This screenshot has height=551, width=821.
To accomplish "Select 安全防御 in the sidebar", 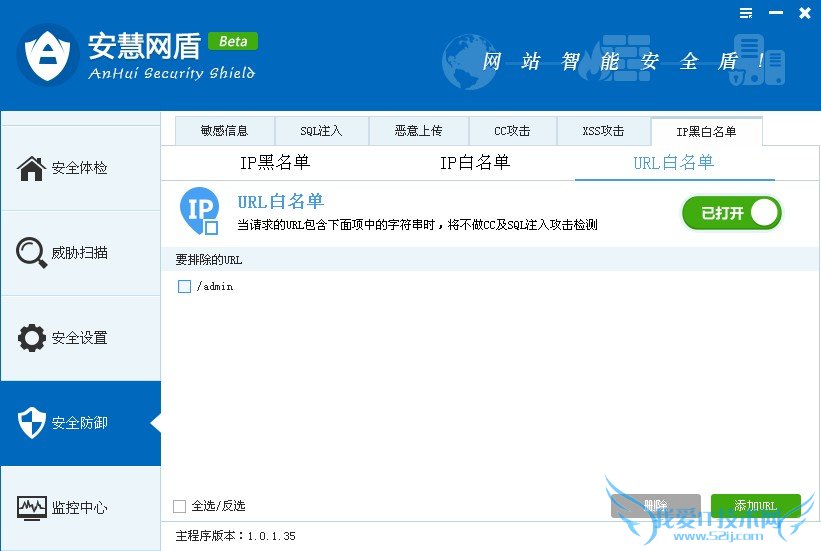I will (x=81, y=423).
